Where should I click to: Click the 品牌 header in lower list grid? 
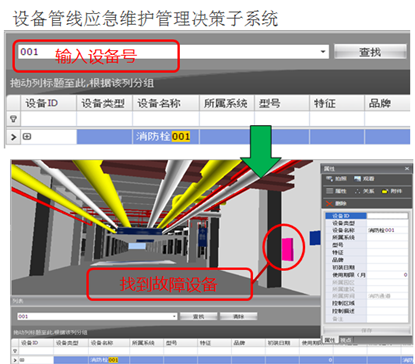point(248,343)
